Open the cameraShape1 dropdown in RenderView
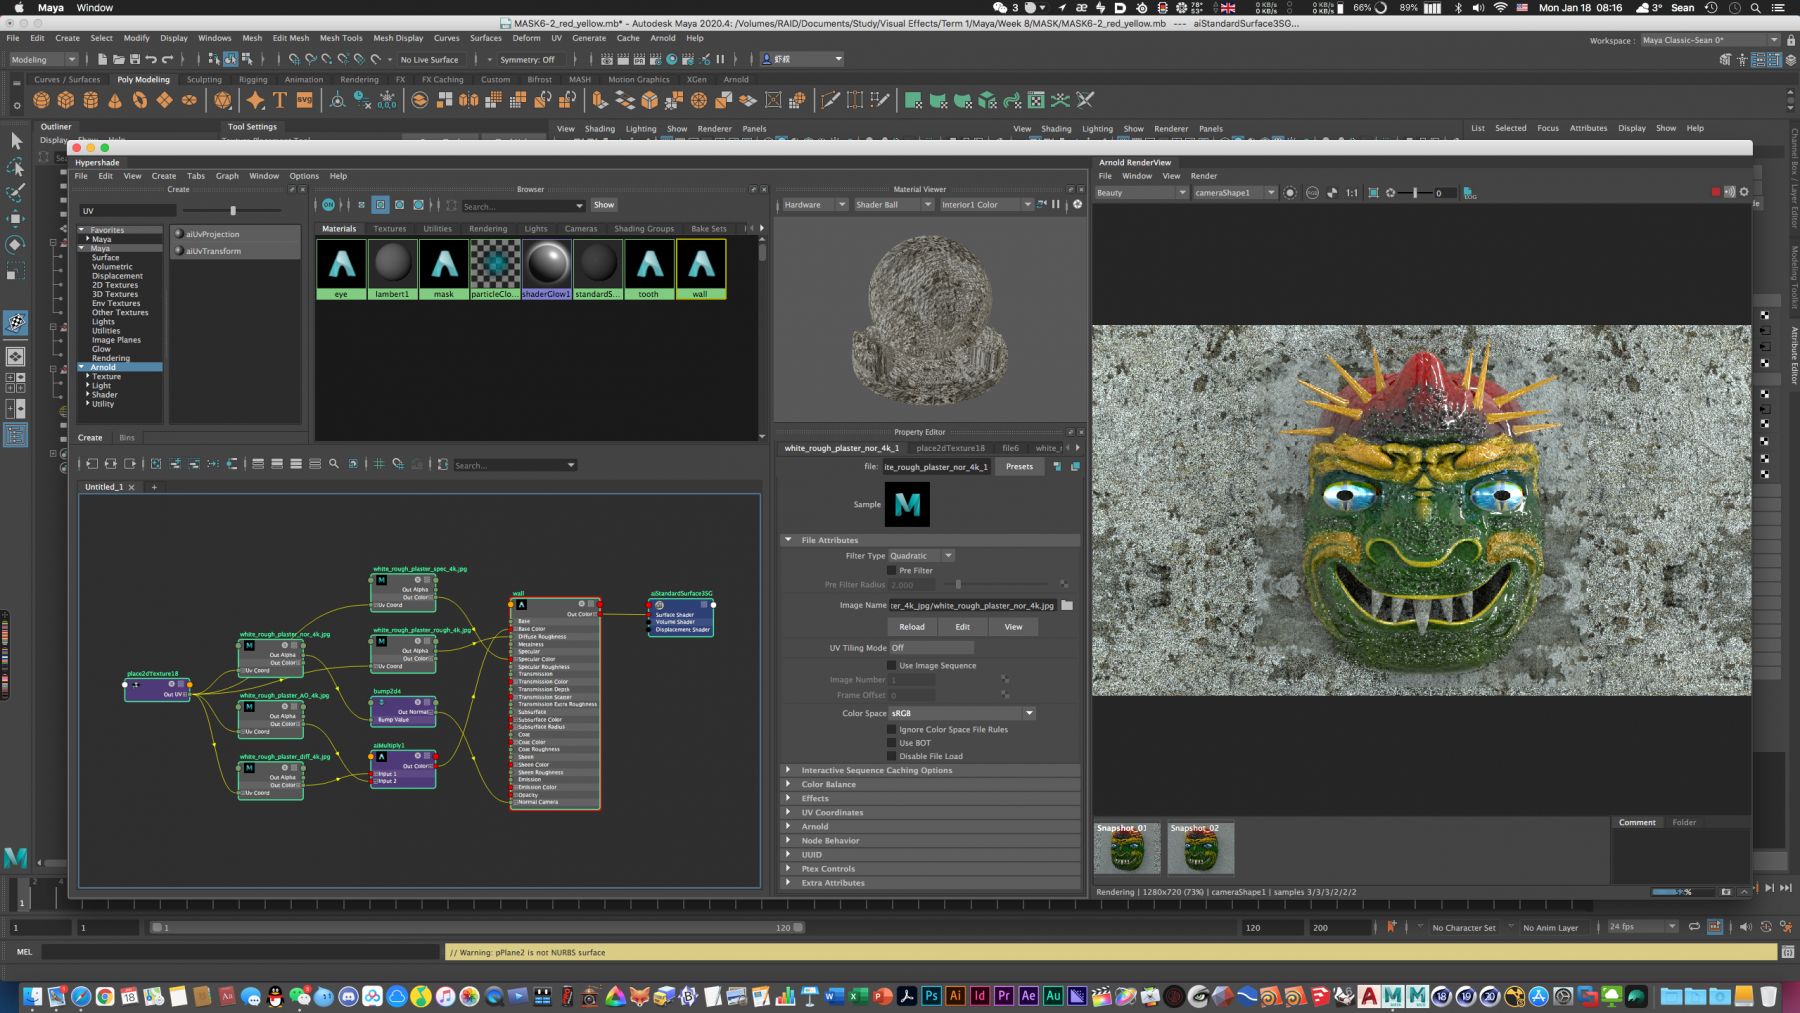The image size is (1800, 1013). (x=1234, y=193)
